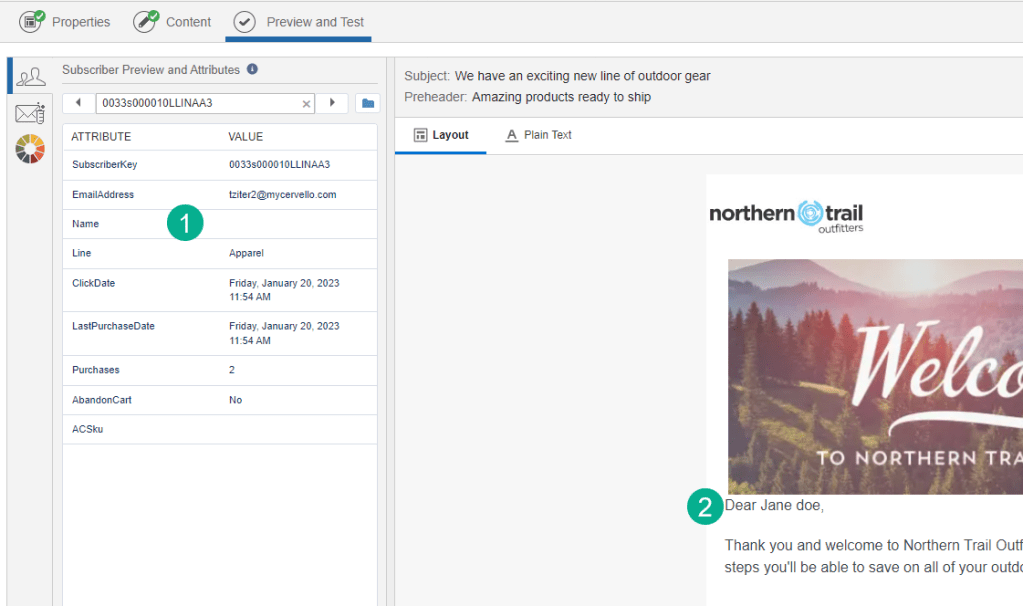1023x606 pixels.
Task: Select the EmailAddress attribute row
Action: (x=220, y=195)
